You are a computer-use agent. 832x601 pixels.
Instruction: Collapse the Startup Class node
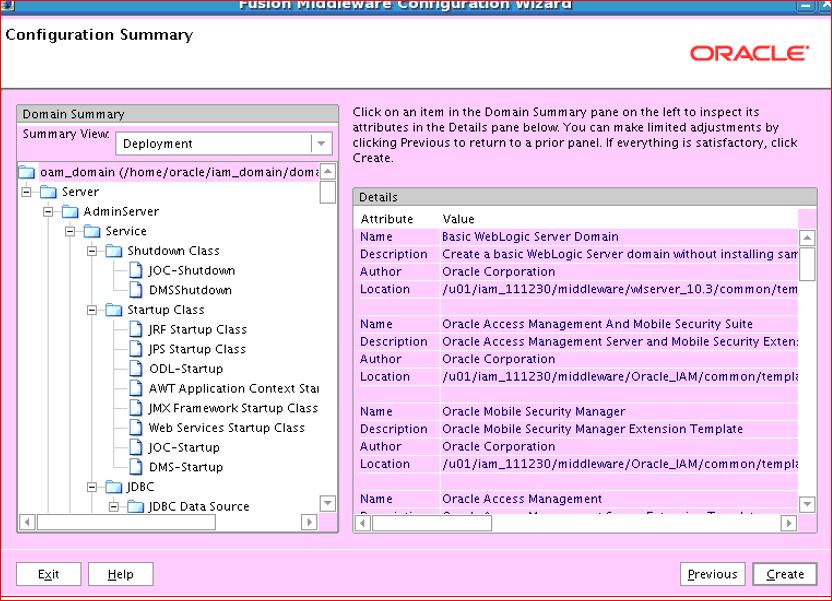(x=92, y=309)
